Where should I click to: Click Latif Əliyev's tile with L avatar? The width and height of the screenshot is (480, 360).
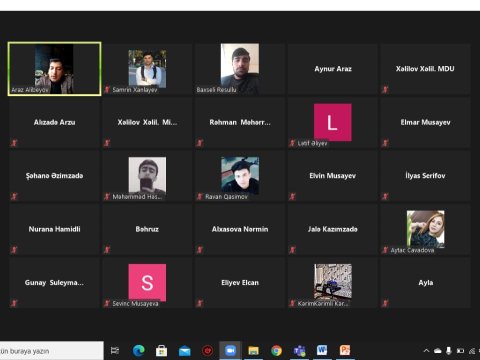point(333,122)
